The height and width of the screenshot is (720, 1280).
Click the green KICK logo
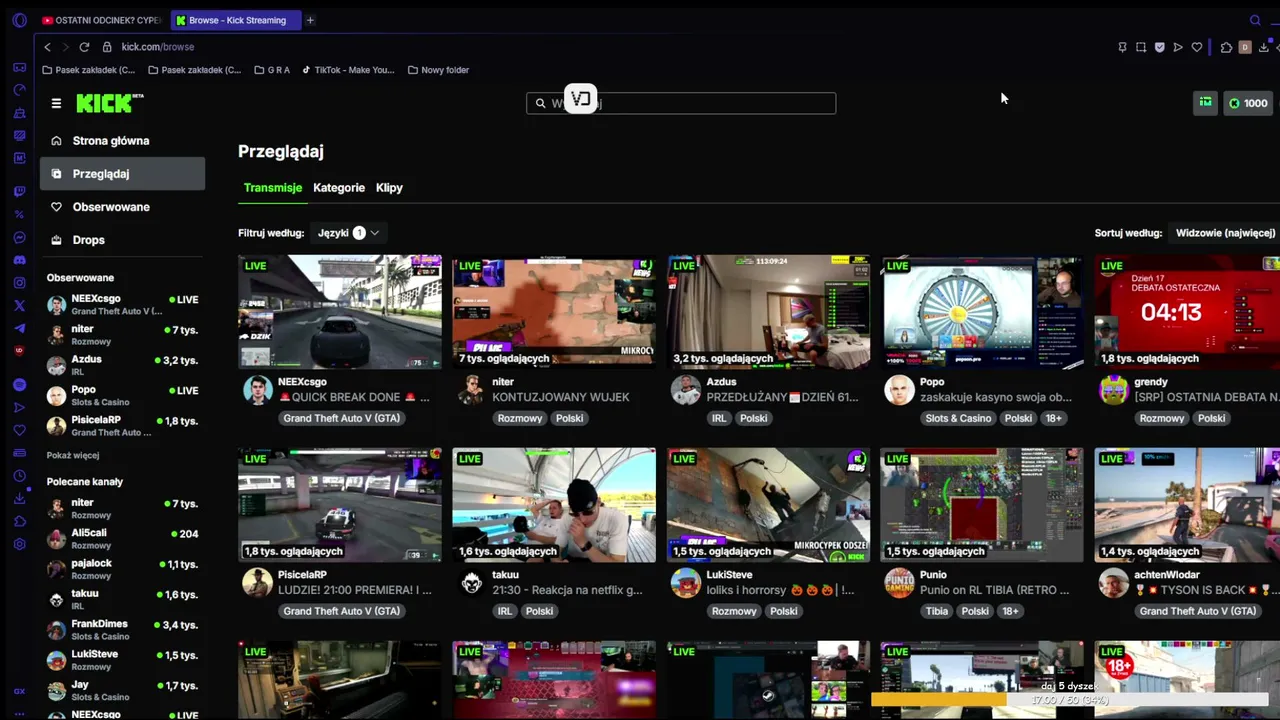110,103
